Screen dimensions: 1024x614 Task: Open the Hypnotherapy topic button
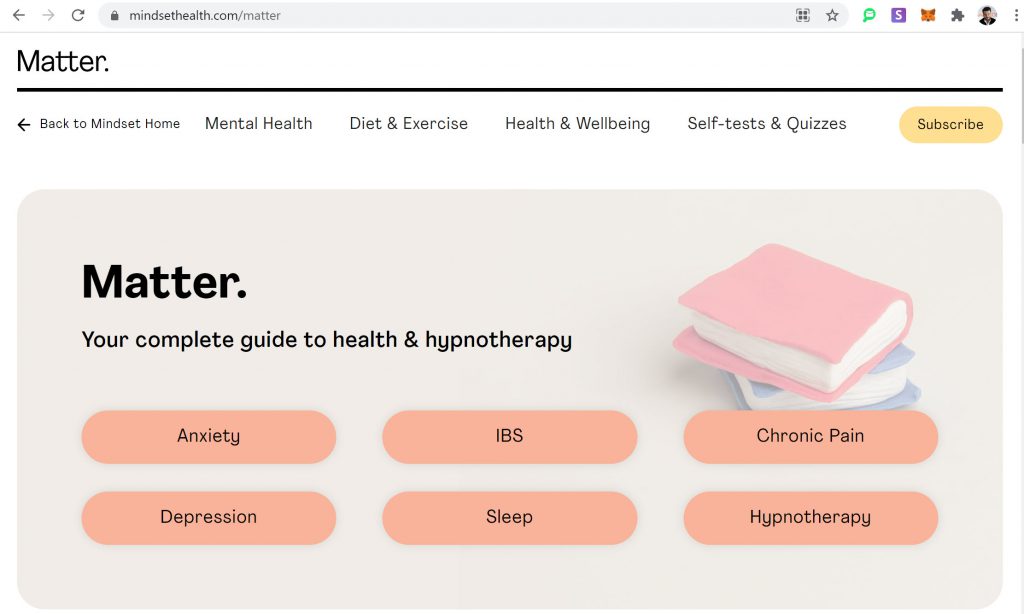810,517
